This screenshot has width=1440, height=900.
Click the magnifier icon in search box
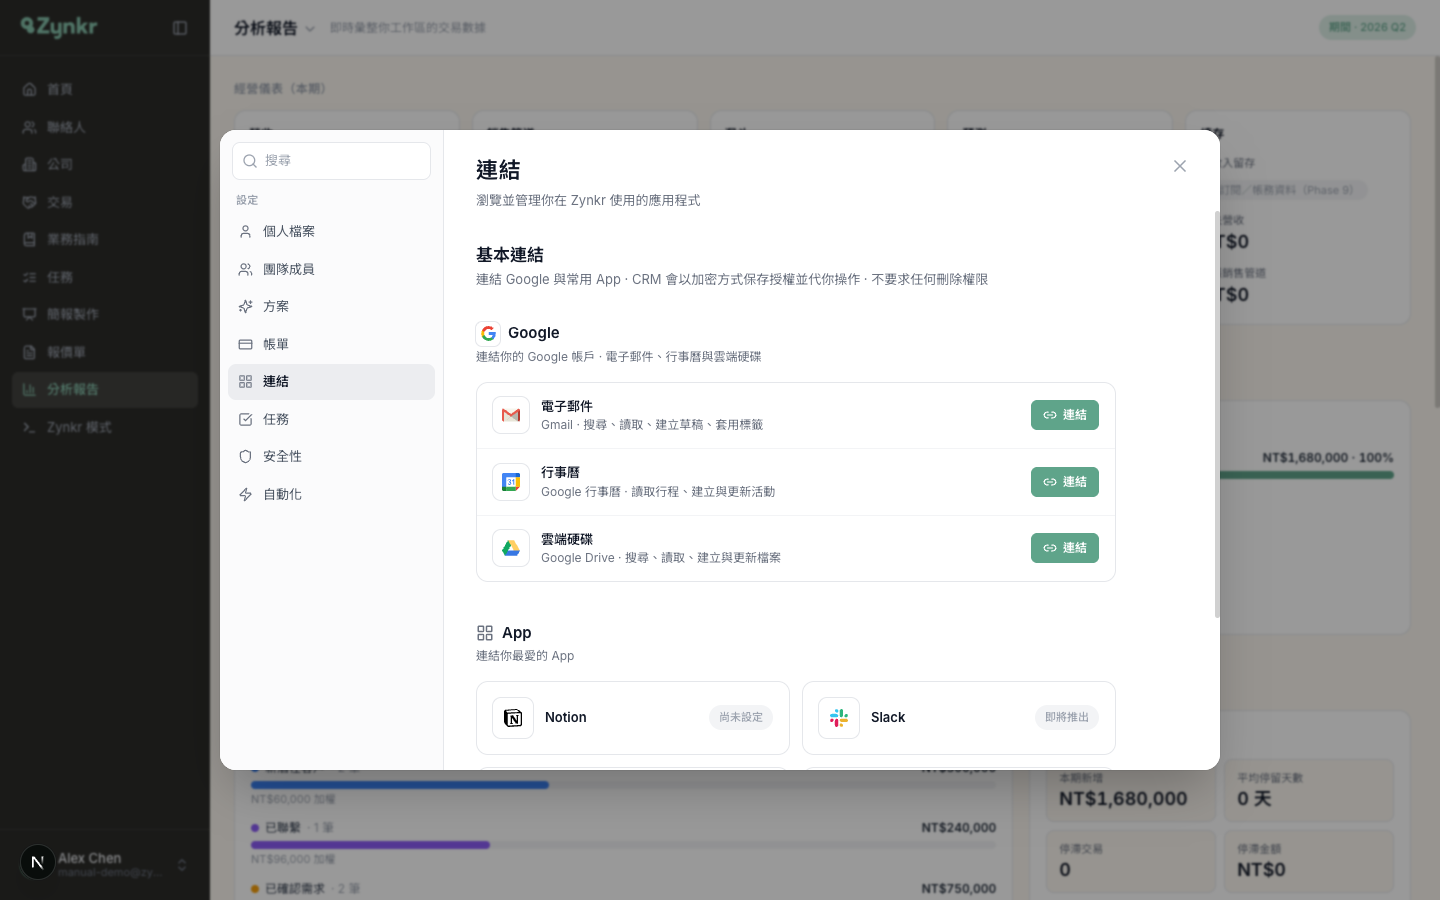[250, 161]
